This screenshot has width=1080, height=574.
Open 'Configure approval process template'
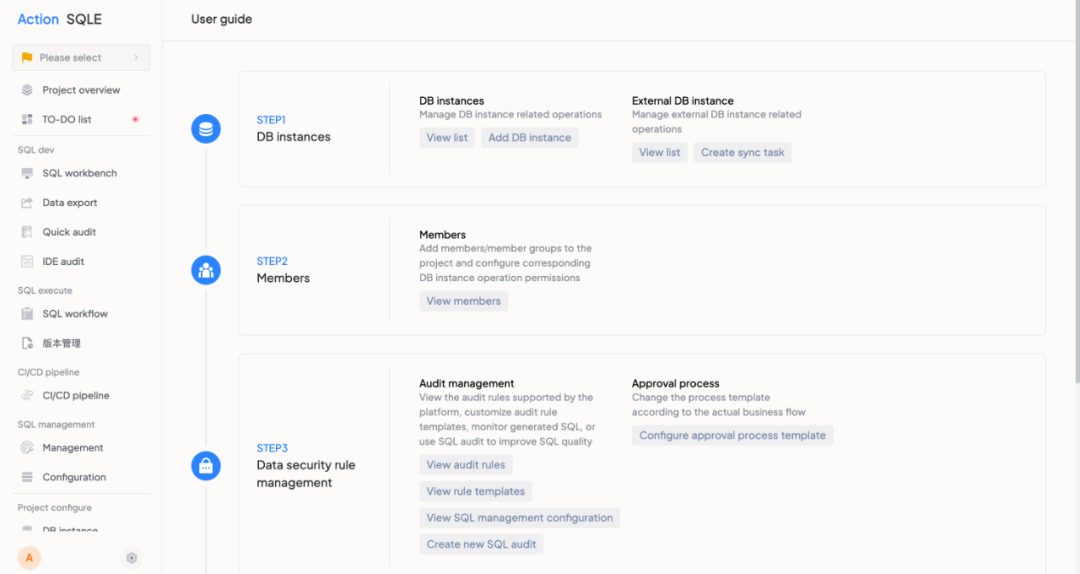tap(732, 436)
